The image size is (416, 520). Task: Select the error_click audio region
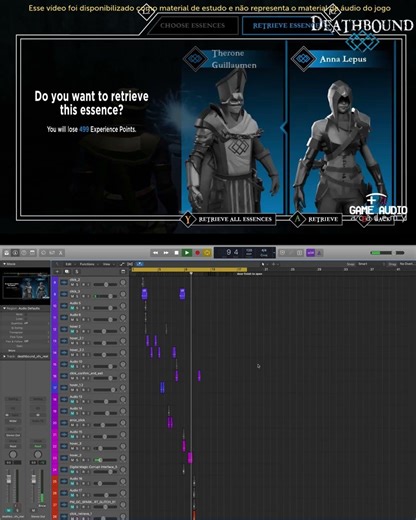click(170, 422)
